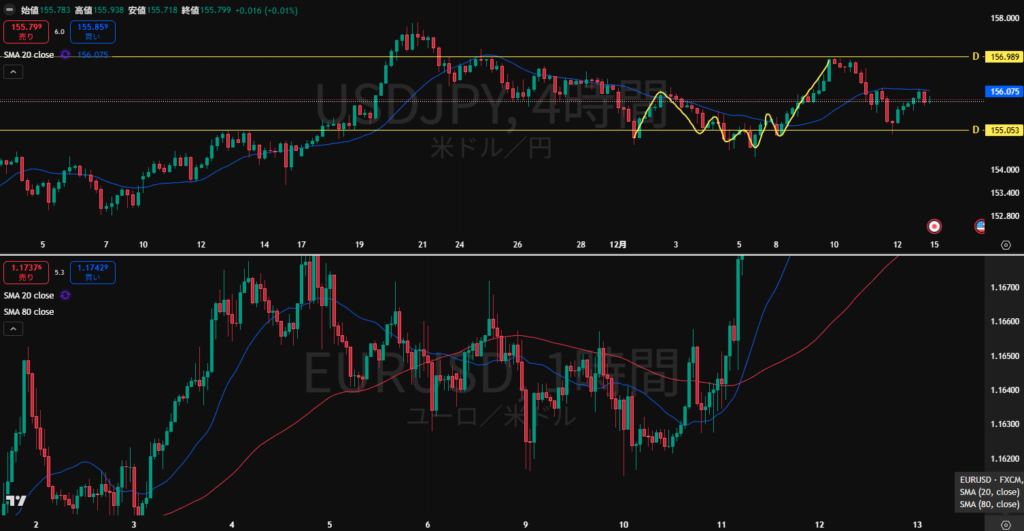1024x531 pixels.
Task: Open the USDJPY time axis settings gear
Action: coord(1005,244)
